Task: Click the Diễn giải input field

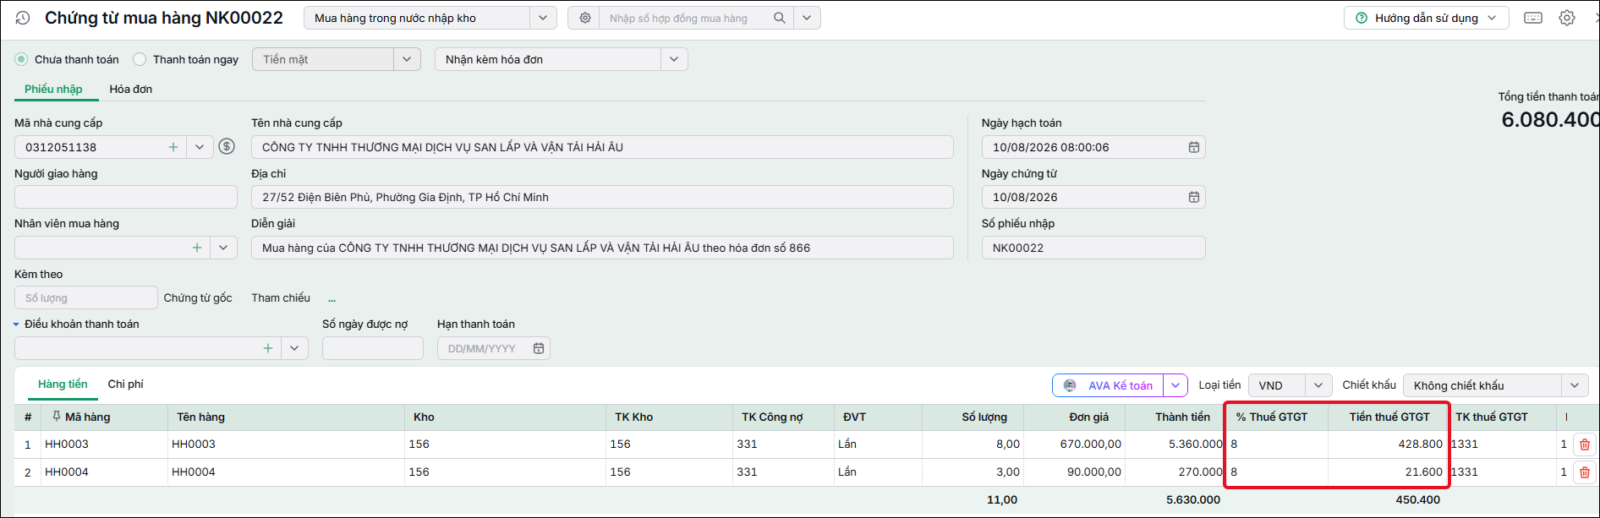Action: 602,247
